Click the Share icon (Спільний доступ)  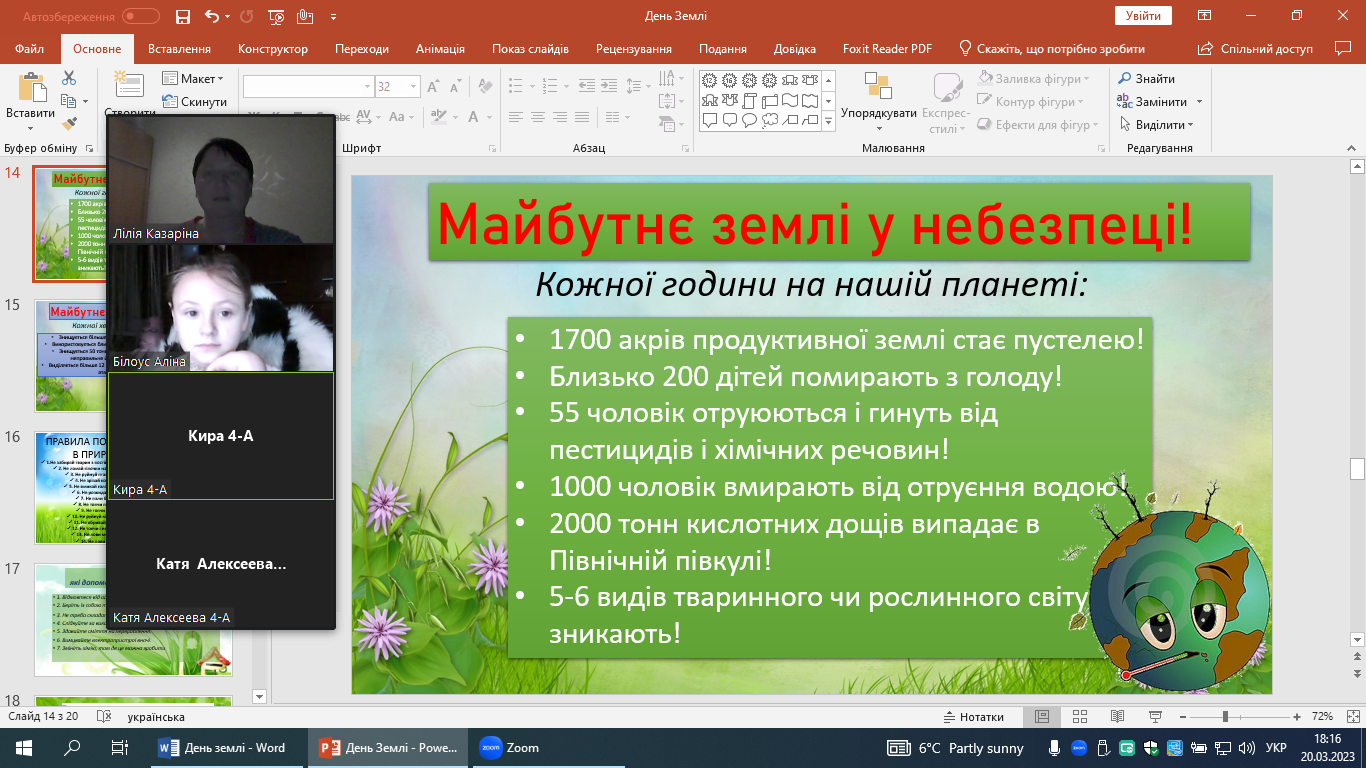(x=1207, y=48)
